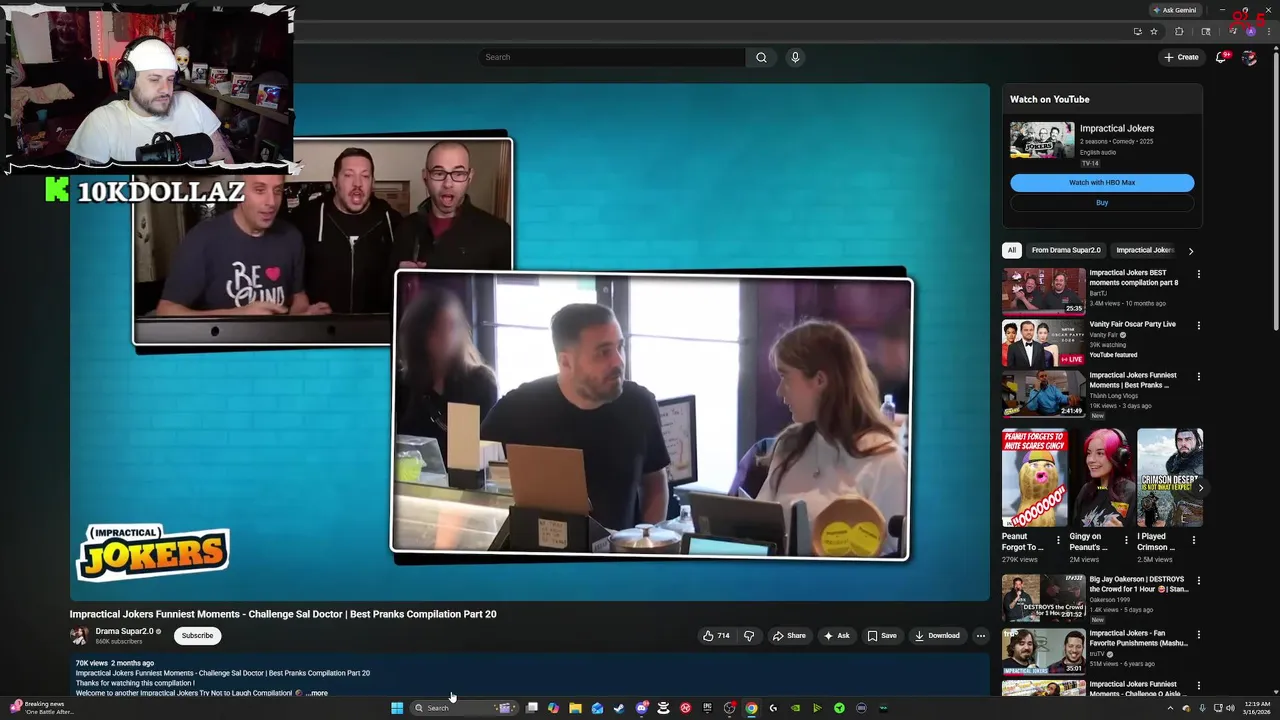Click the Create button
The height and width of the screenshot is (720, 1280).
click(x=1181, y=57)
